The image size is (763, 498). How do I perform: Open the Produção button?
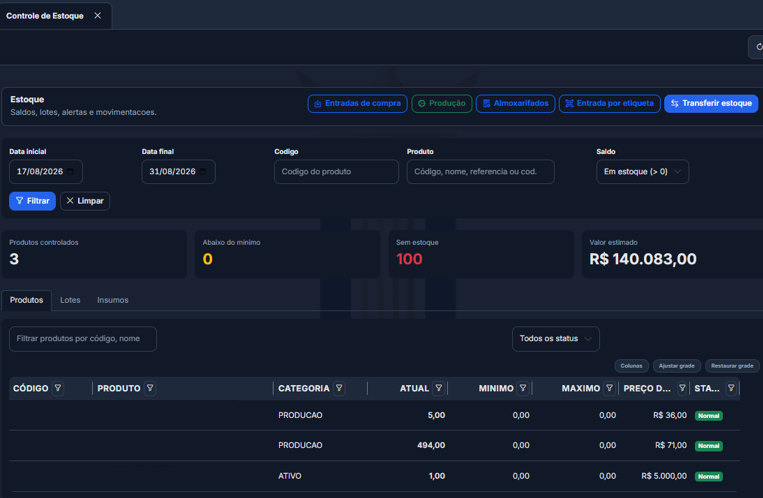point(442,104)
